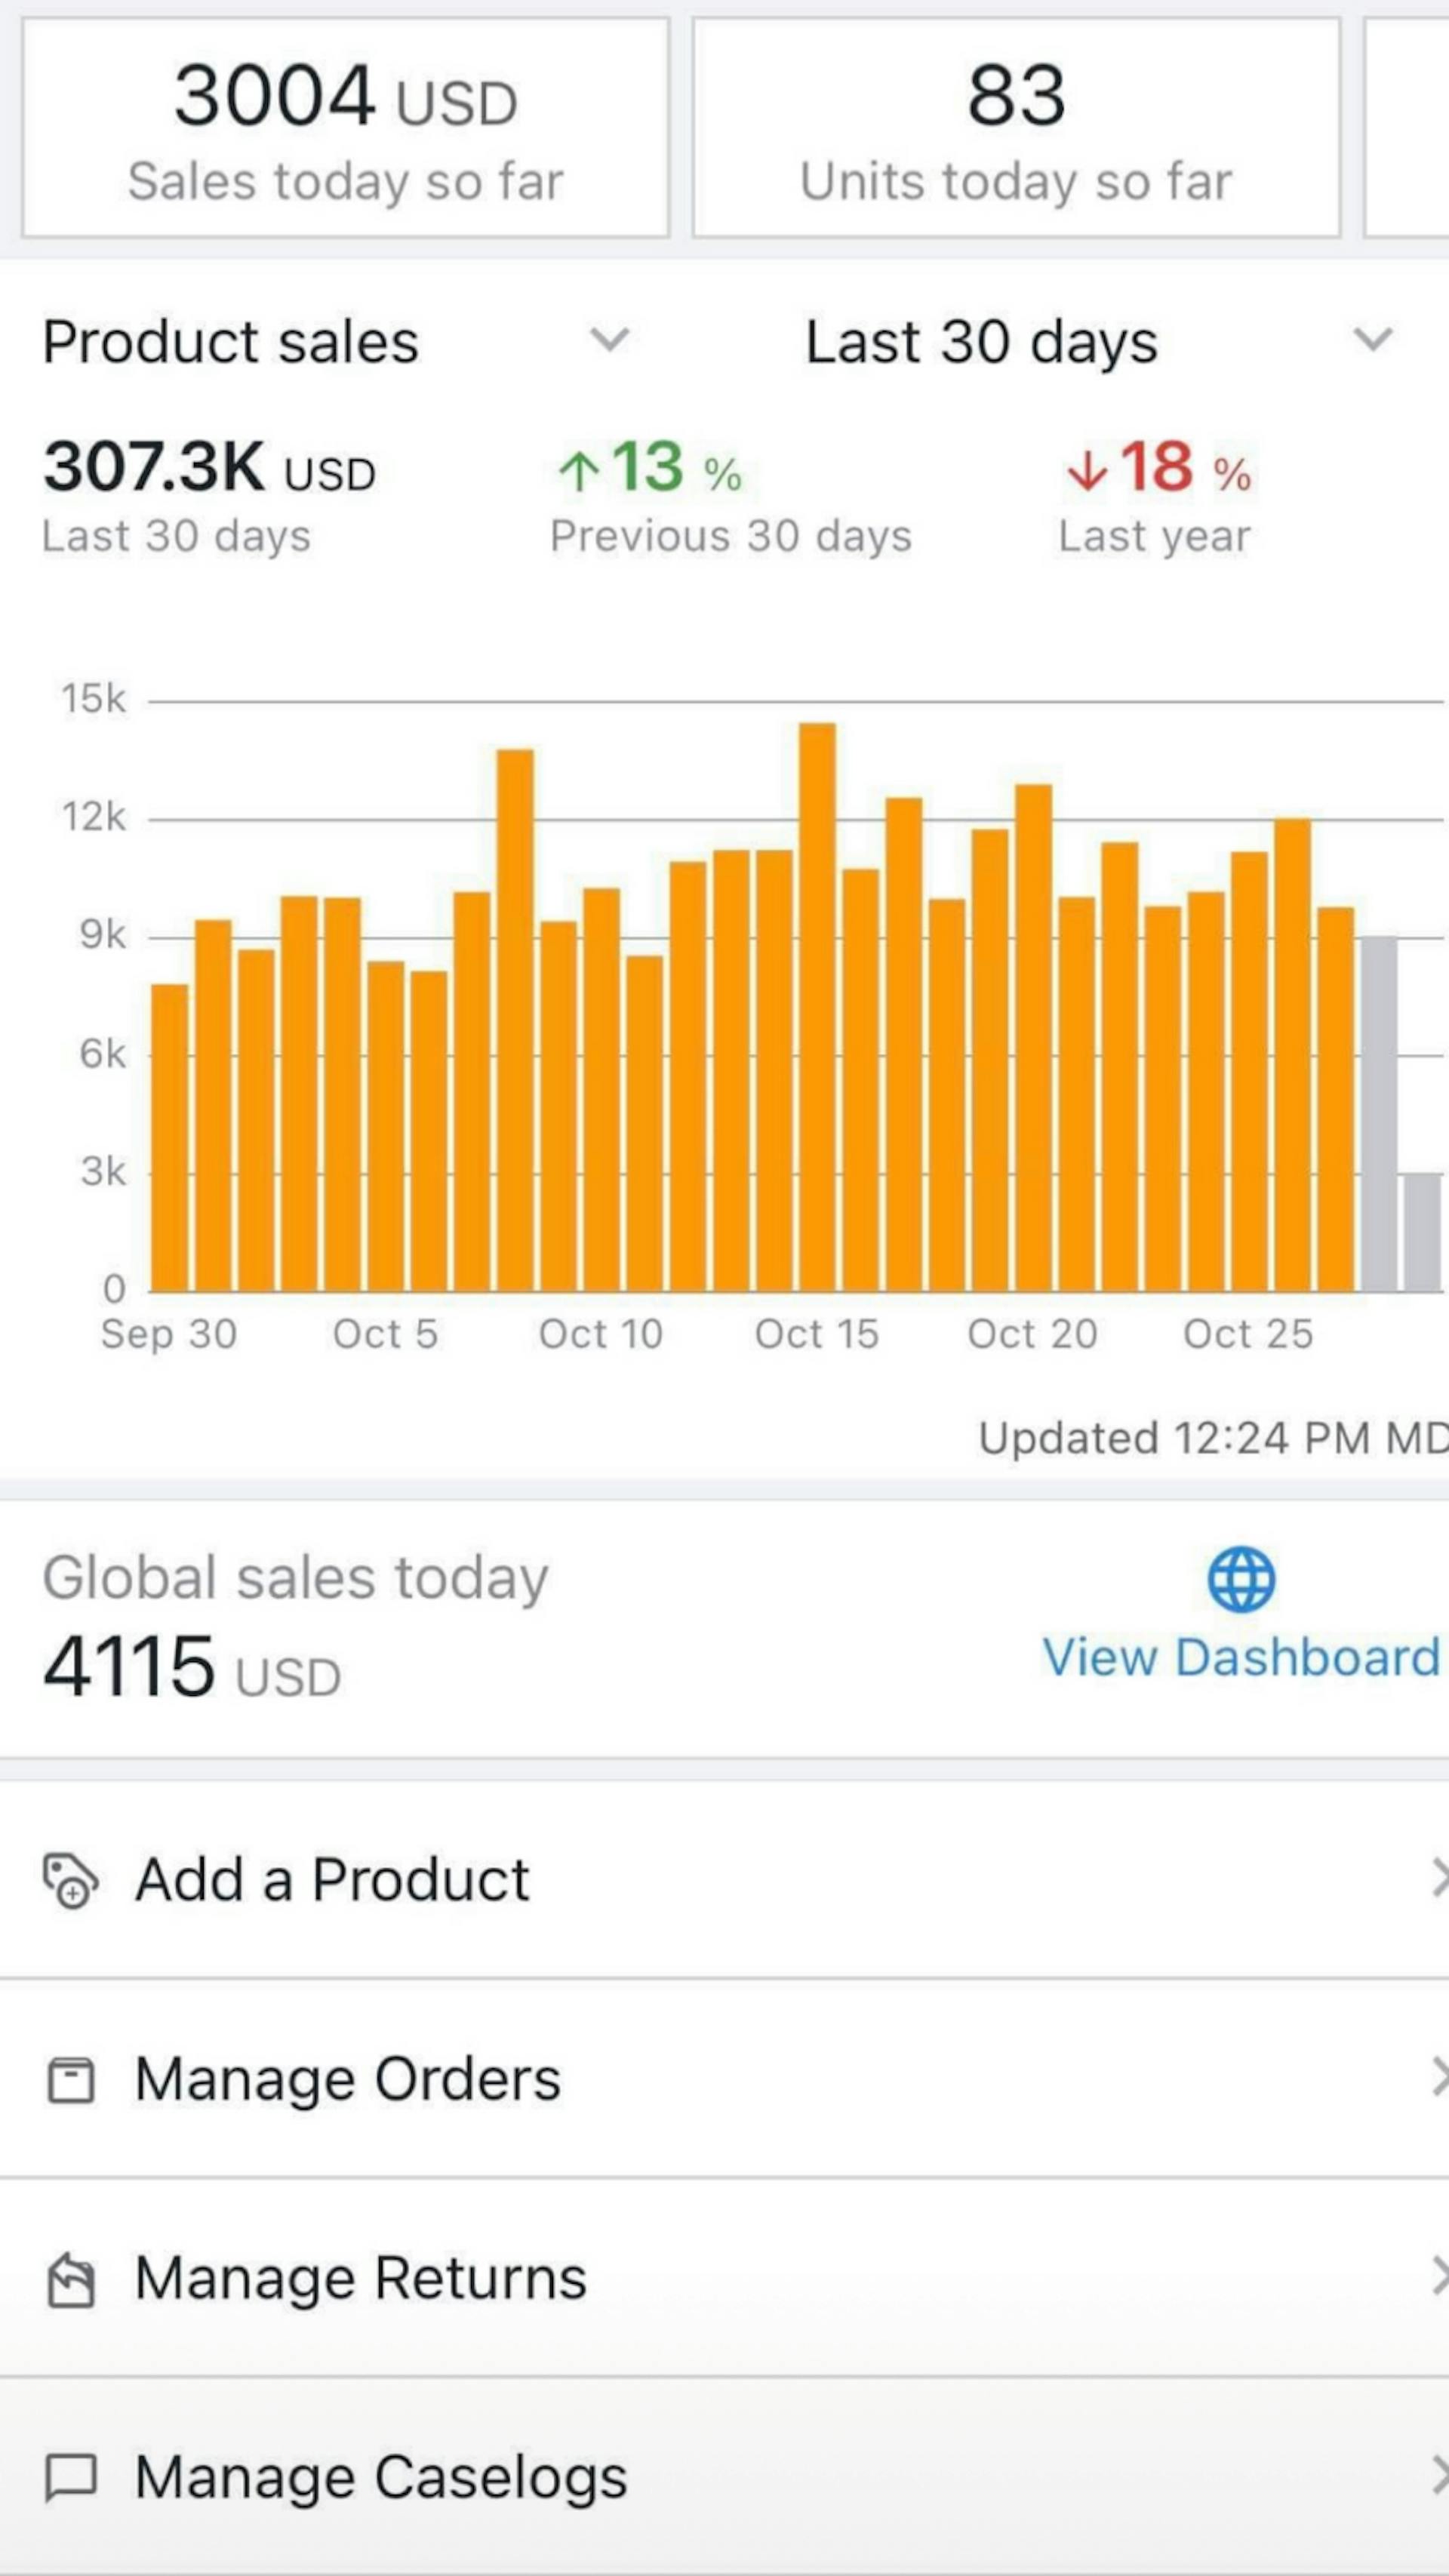Viewport: 1449px width, 2576px height.
Task: Tap the Units today so far card
Action: point(1016,128)
